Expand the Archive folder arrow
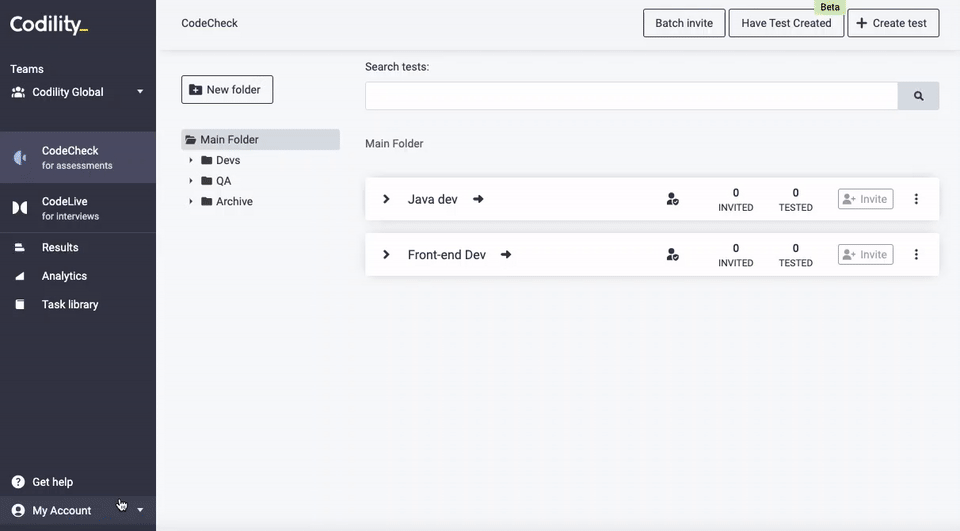Image resolution: width=960 pixels, height=531 pixels. pos(191,201)
